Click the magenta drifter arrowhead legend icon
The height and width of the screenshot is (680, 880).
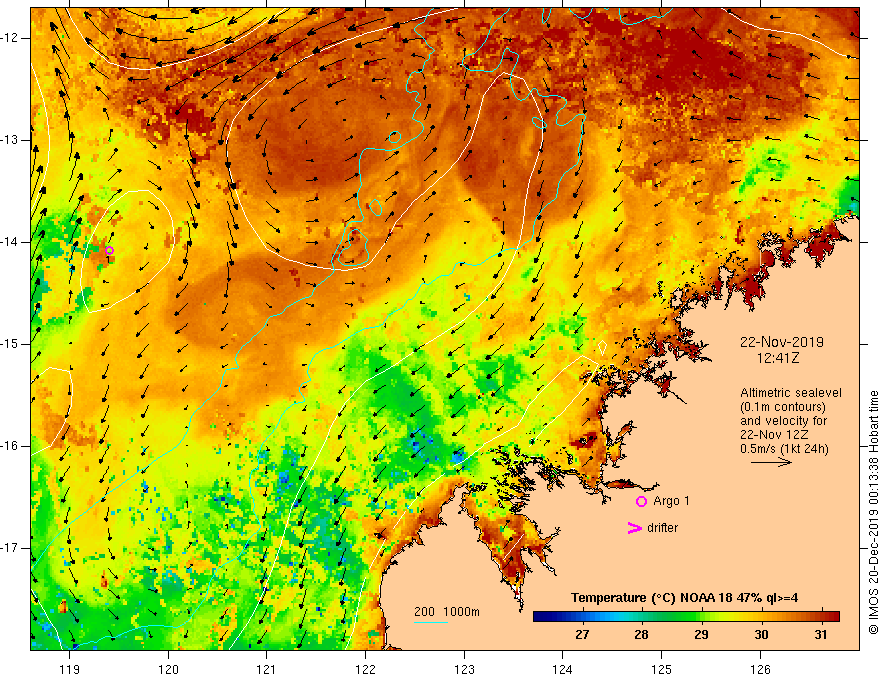click(x=635, y=528)
